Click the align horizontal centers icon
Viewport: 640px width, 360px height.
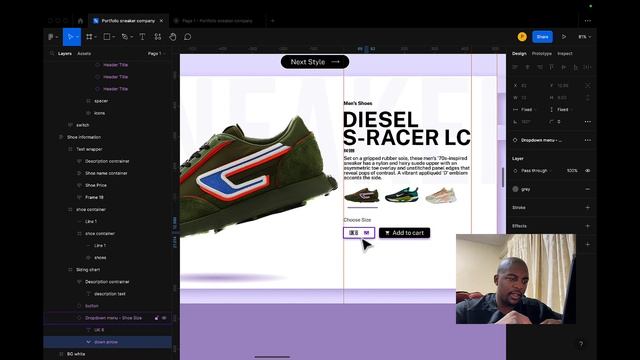pyautogui.click(x=528, y=67)
